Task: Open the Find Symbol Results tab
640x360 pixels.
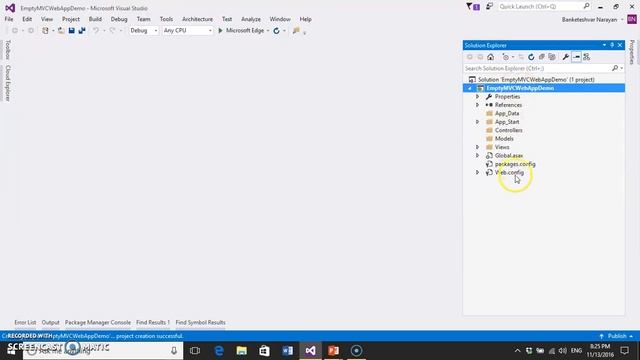Action: 200,322
